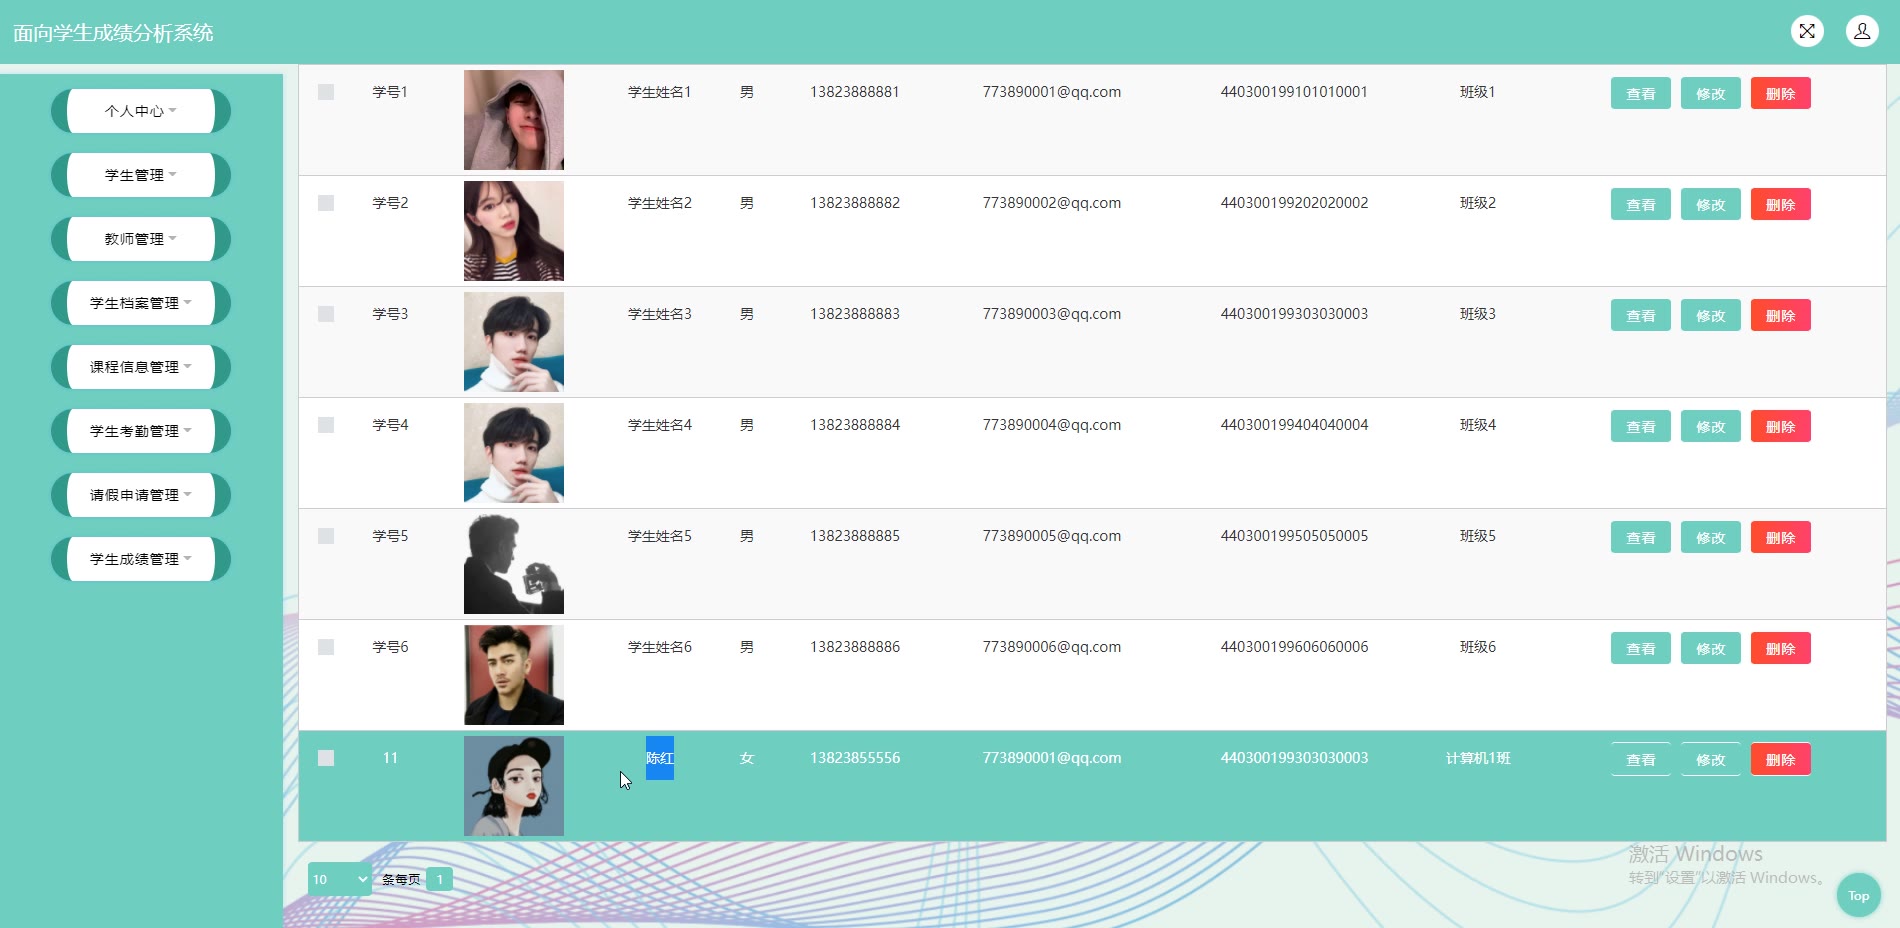The image size is (1900, 928).
Task: Select the checkbox for 学号2 row
Action: (x=326, y=203)
